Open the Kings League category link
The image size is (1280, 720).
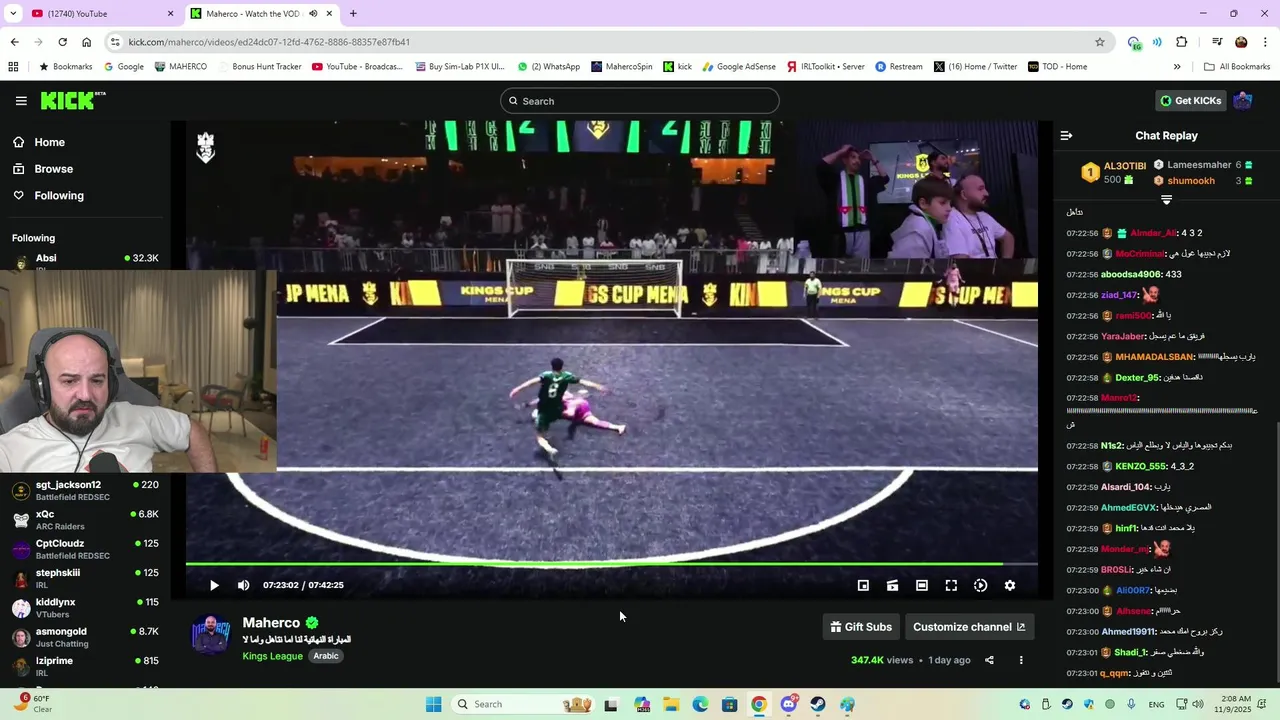click(x=272, y=656)
